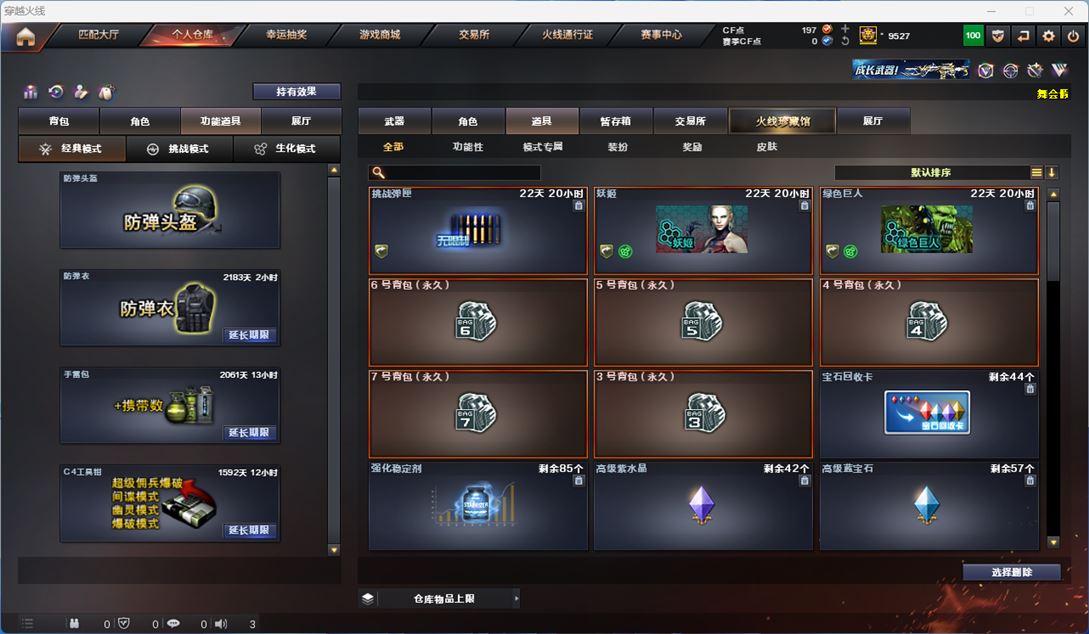
Task: Click 延长期限 on the 防弹衣 item
Action: (x=249, y=335)
